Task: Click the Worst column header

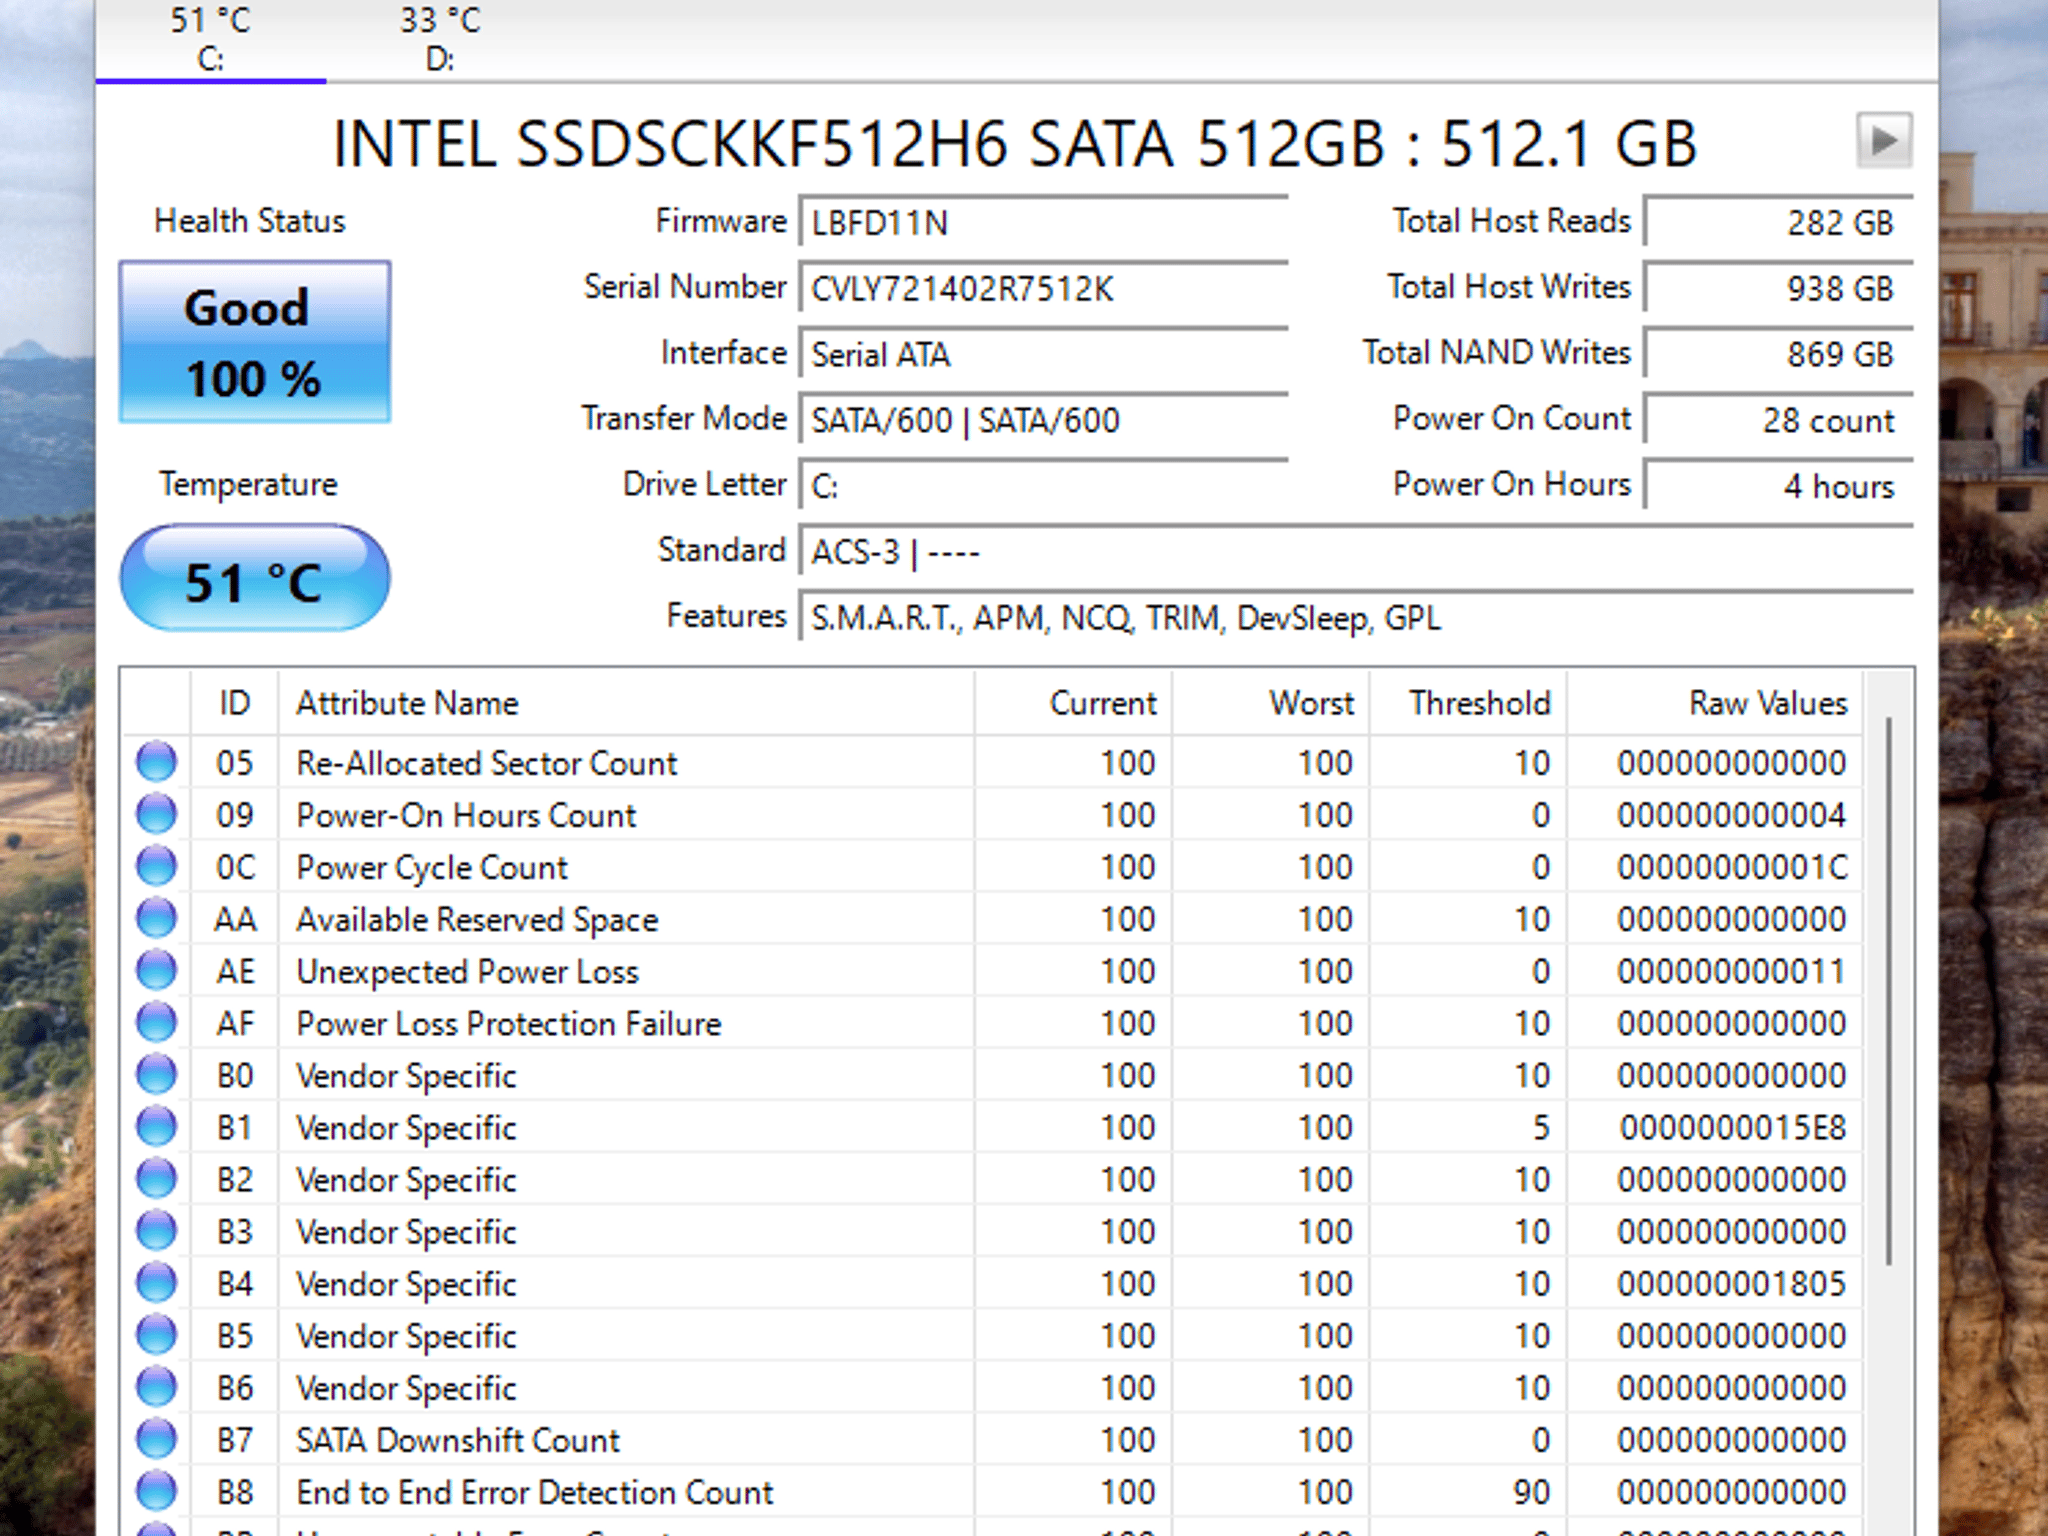Action: (1272, 703)
